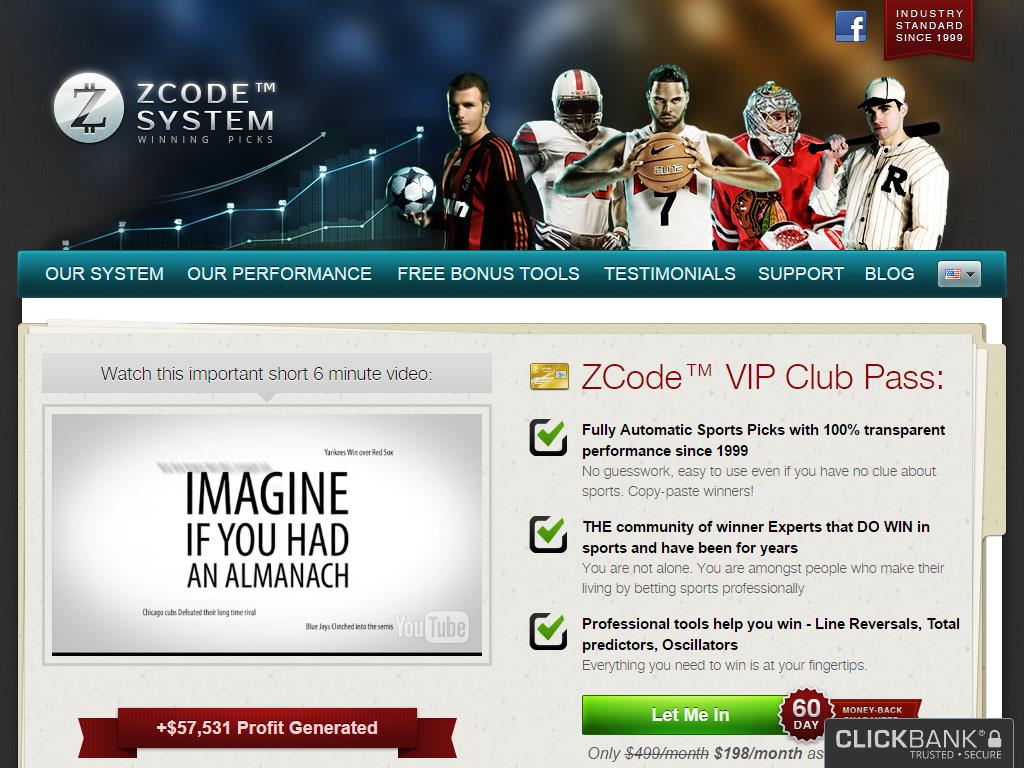Expand the language selector dropdown arrow

pos(970,274)
